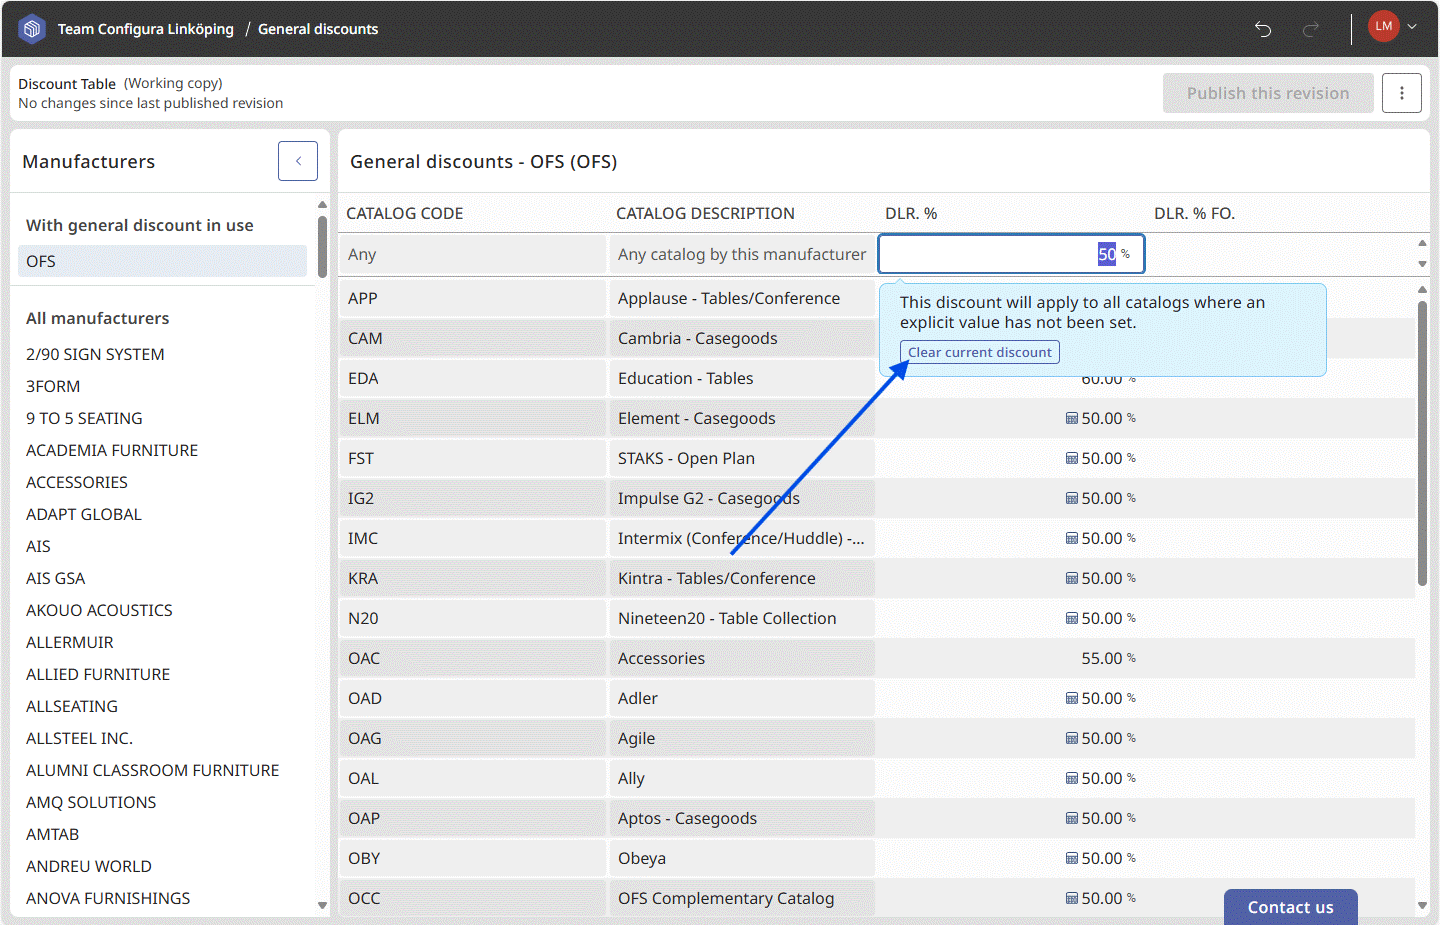Click the calculator icon in N20 row
The image size is (1440, 925).
tap(1072, 618)
